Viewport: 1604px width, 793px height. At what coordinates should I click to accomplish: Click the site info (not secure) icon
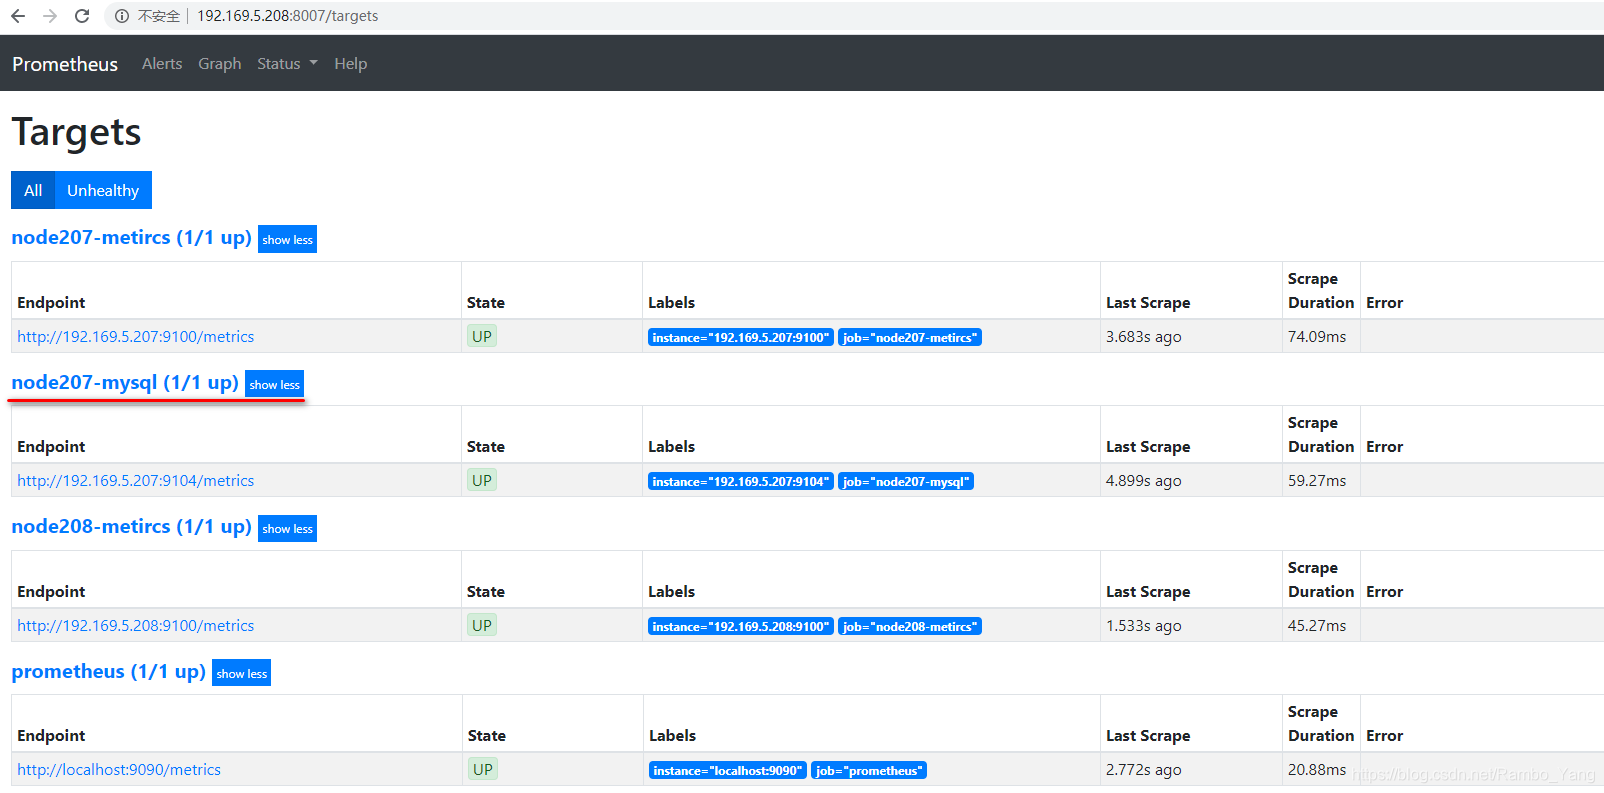pyautogui.click(x=122, y=16)
